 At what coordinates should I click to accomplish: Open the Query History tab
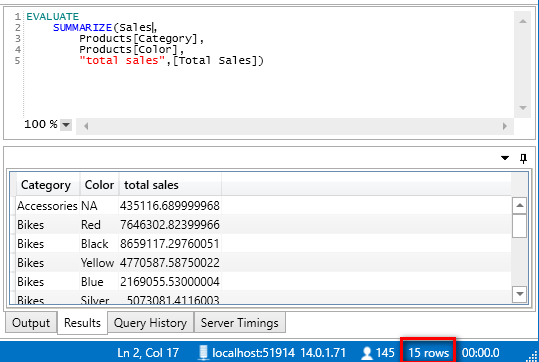pyautogui.click(x=151, y=322)
